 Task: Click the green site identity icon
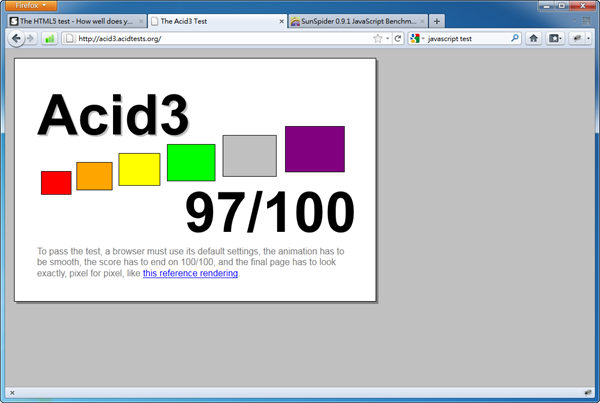click(x=49, y=39)
